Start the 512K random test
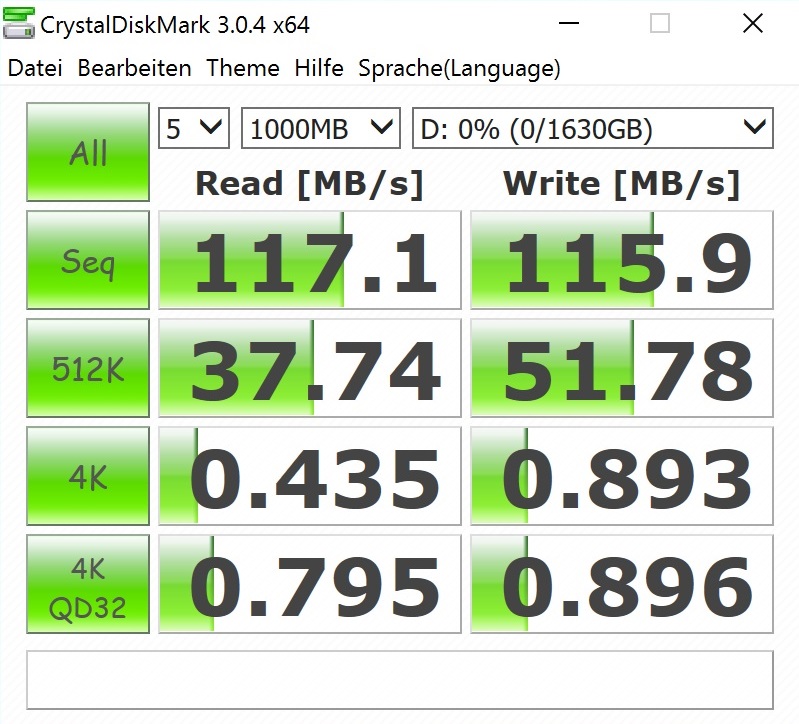 click(88, 371)
